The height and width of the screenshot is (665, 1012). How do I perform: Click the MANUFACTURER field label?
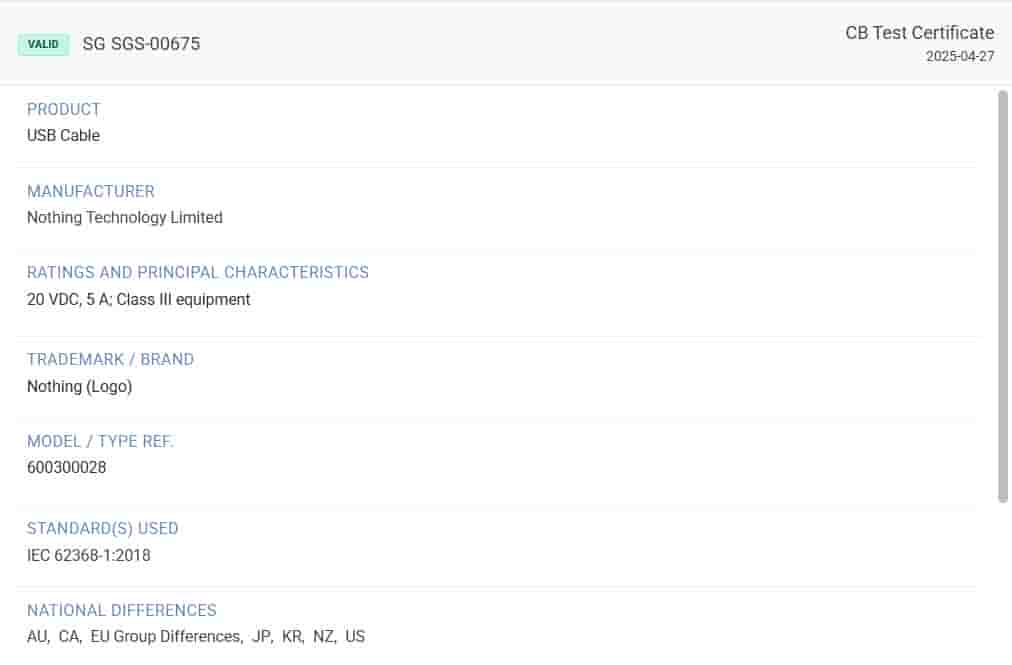[x=91, y=191]
